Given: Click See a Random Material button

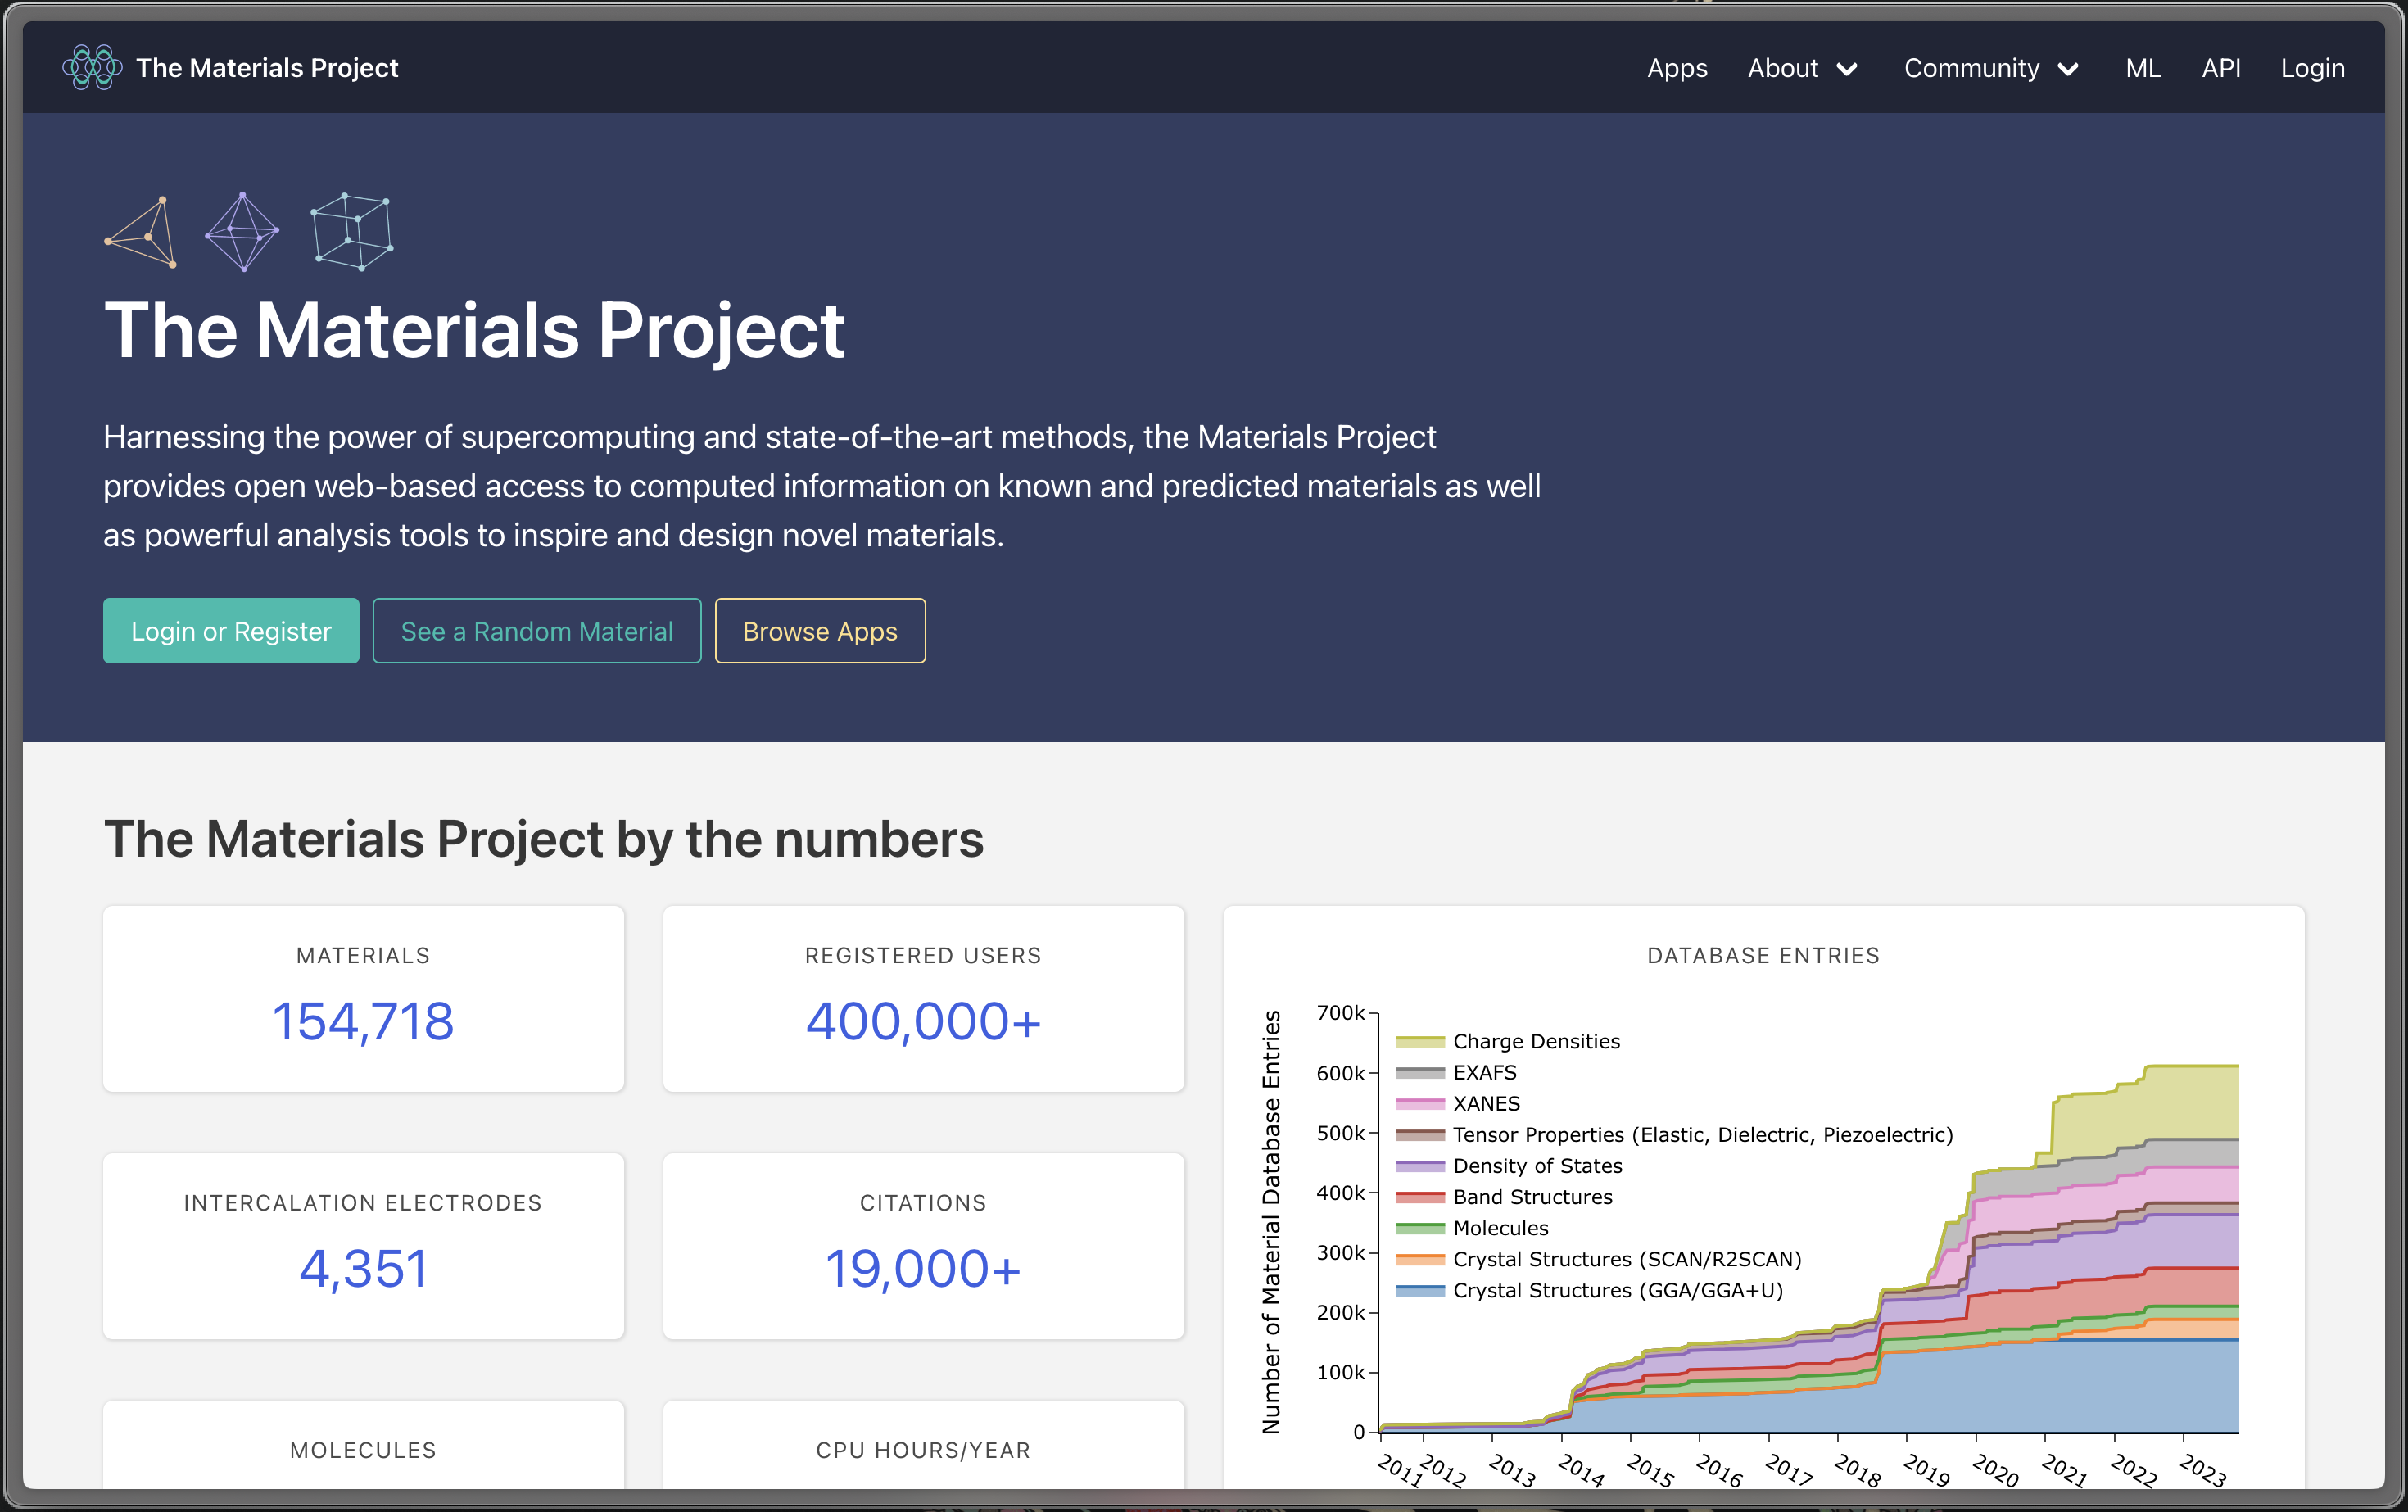Looking at the screenshot, I should (x=537, y=631).
